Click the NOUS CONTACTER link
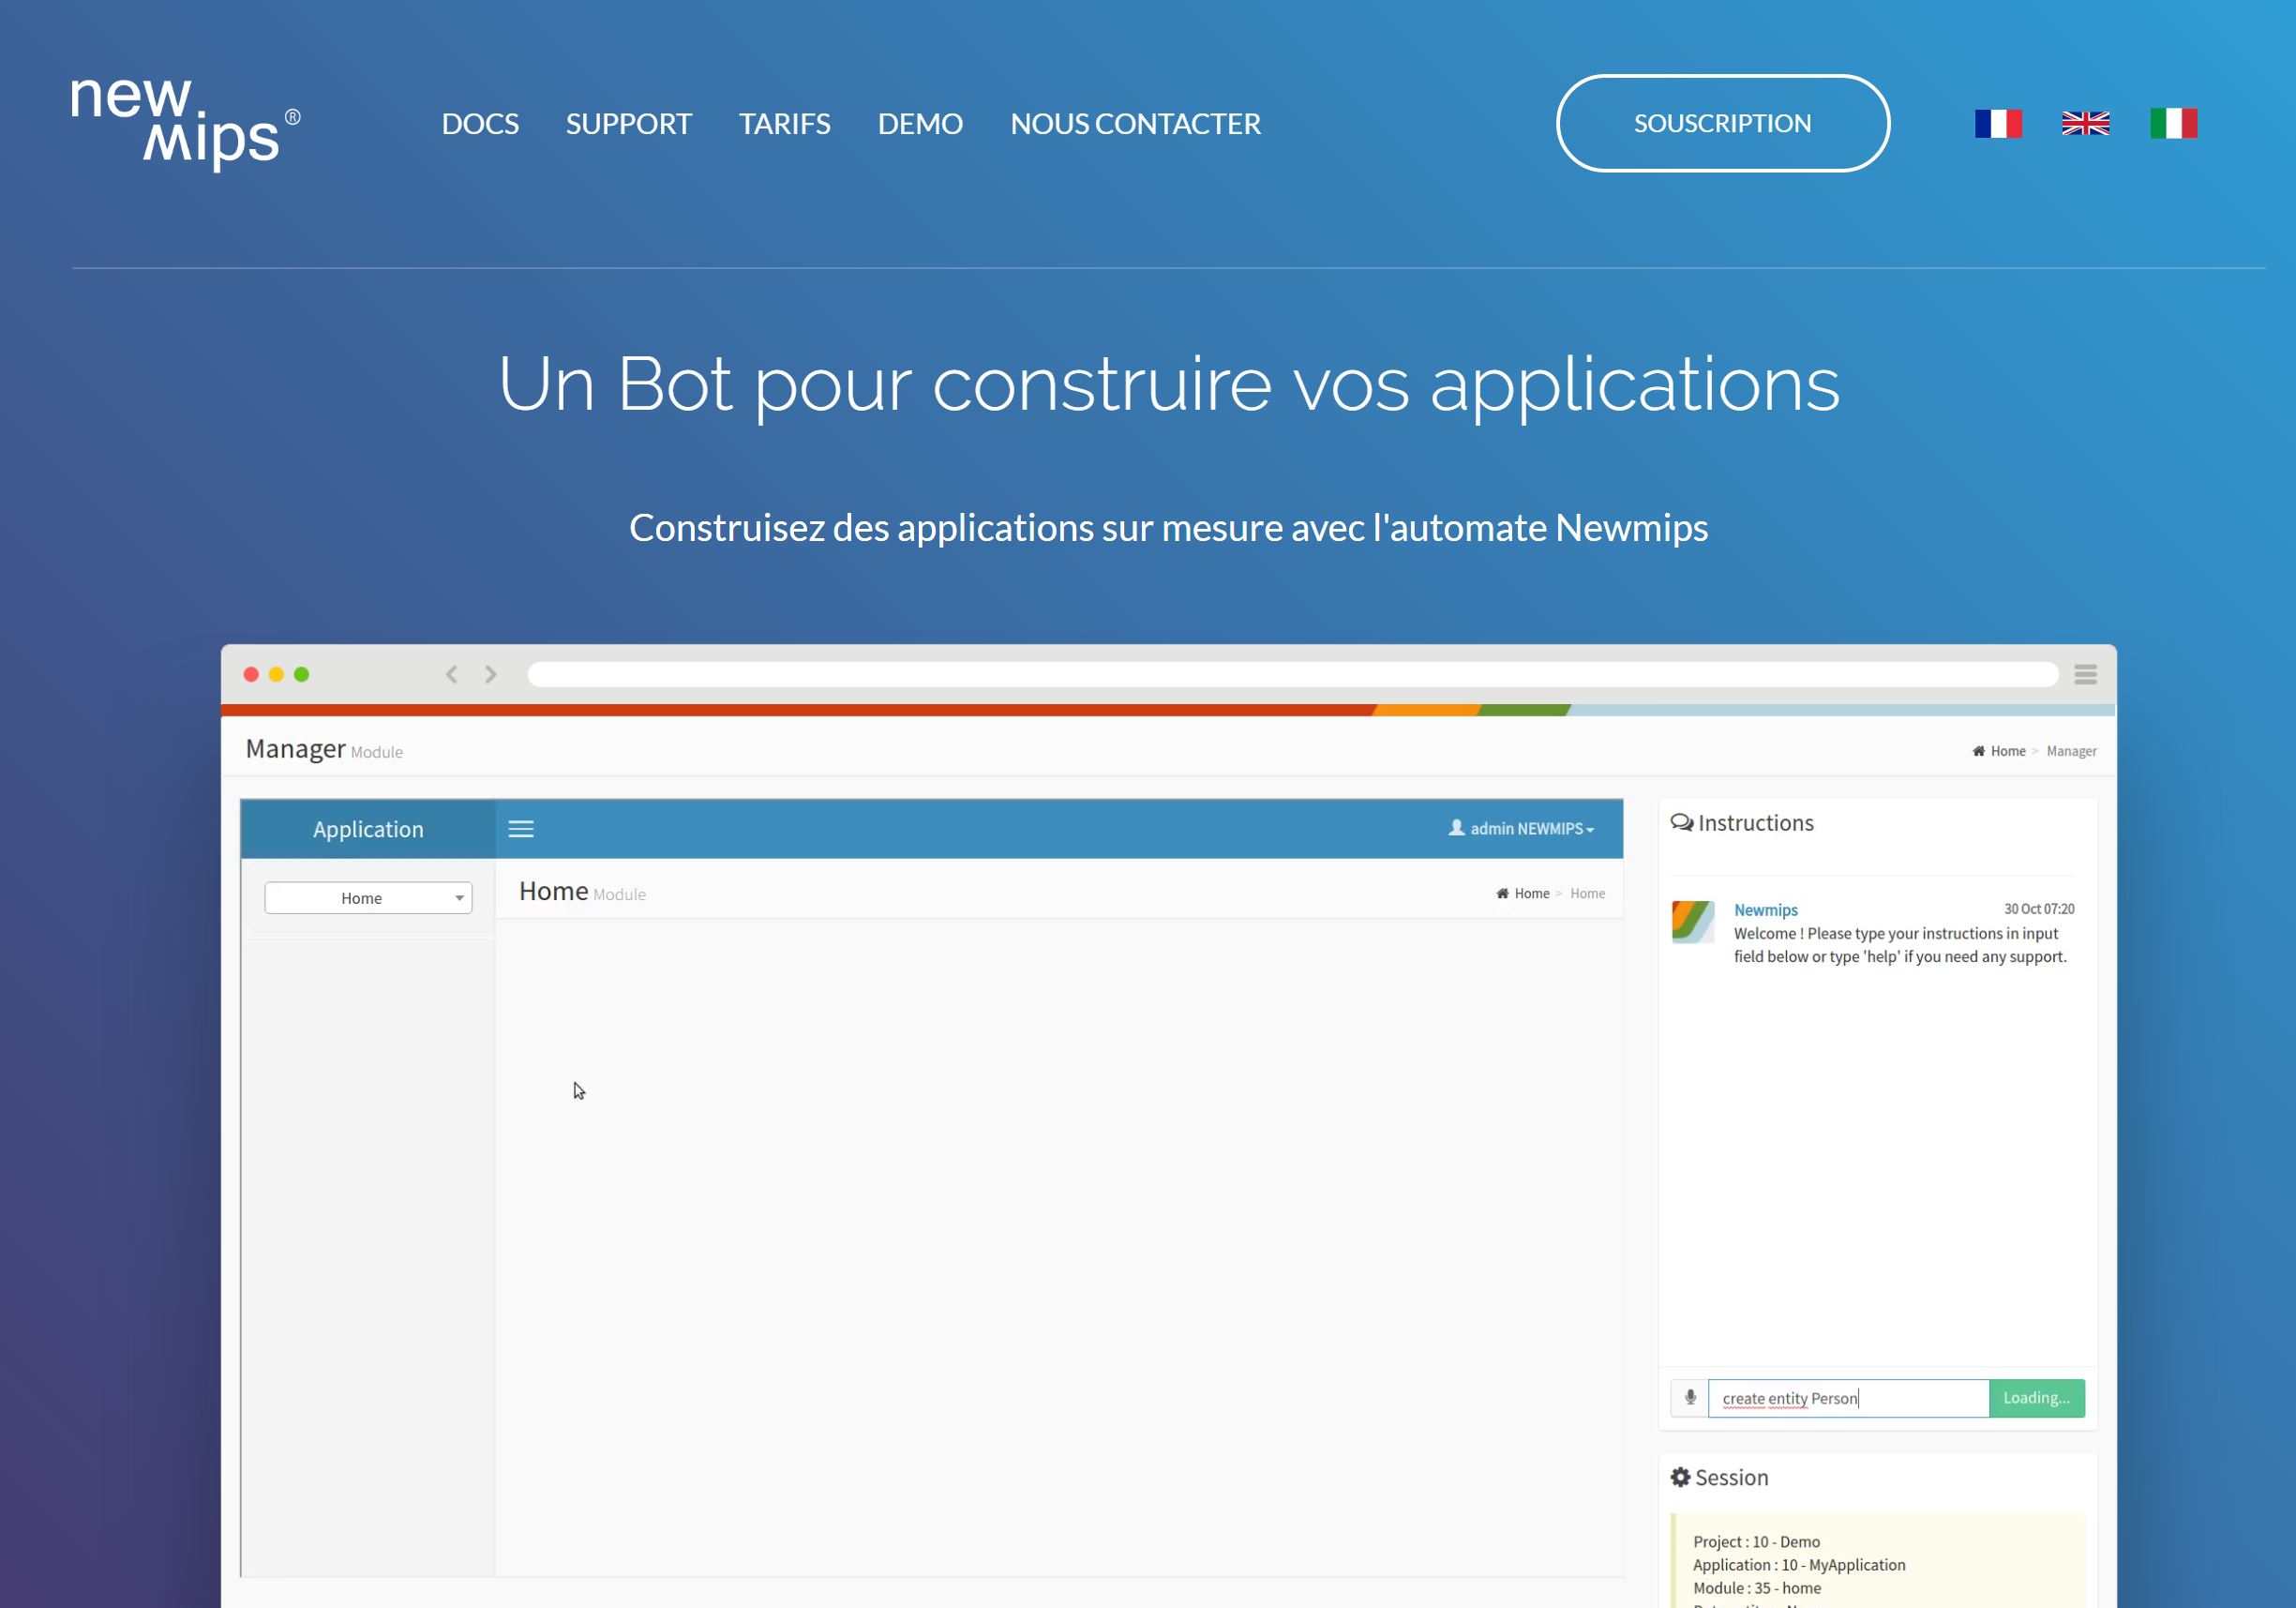Viewport: 2296px width, 1608px height. 1135,124
